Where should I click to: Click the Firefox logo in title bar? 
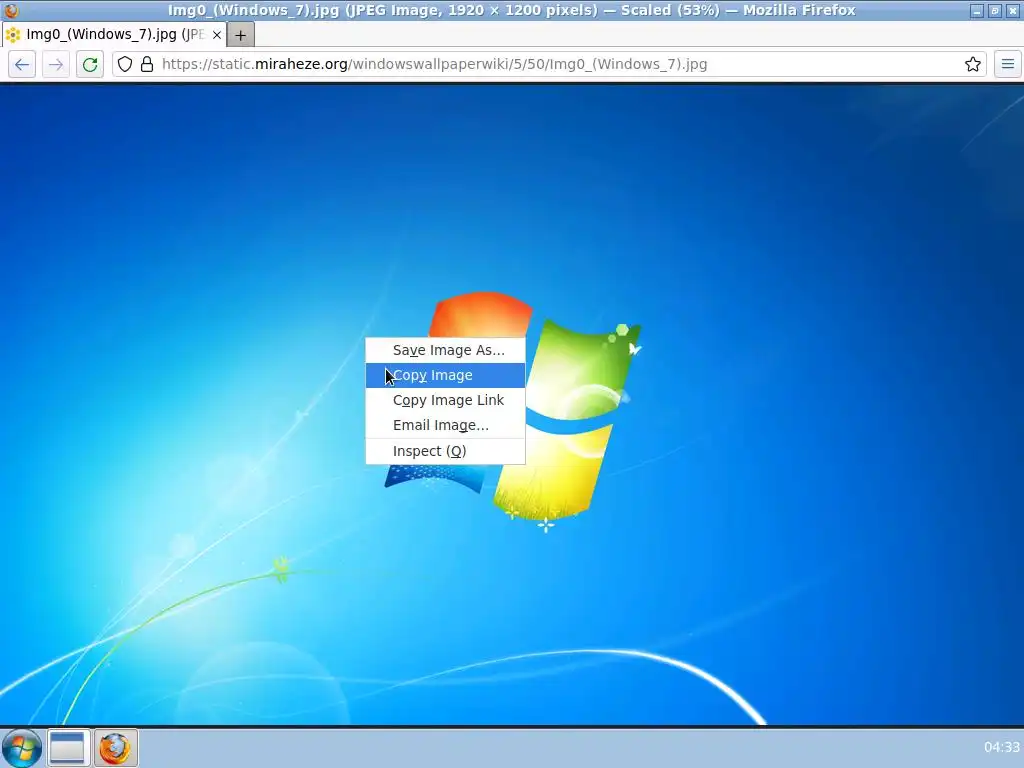[11, 10]
